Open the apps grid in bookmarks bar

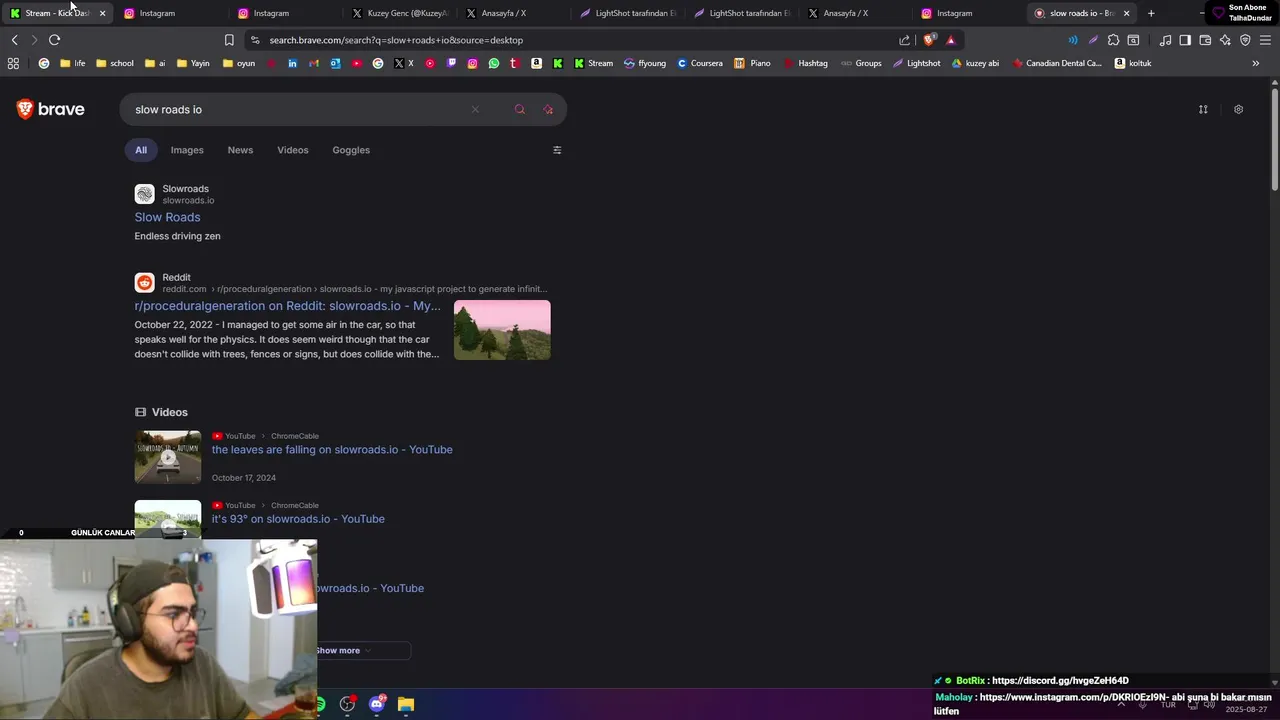point(13,63)
